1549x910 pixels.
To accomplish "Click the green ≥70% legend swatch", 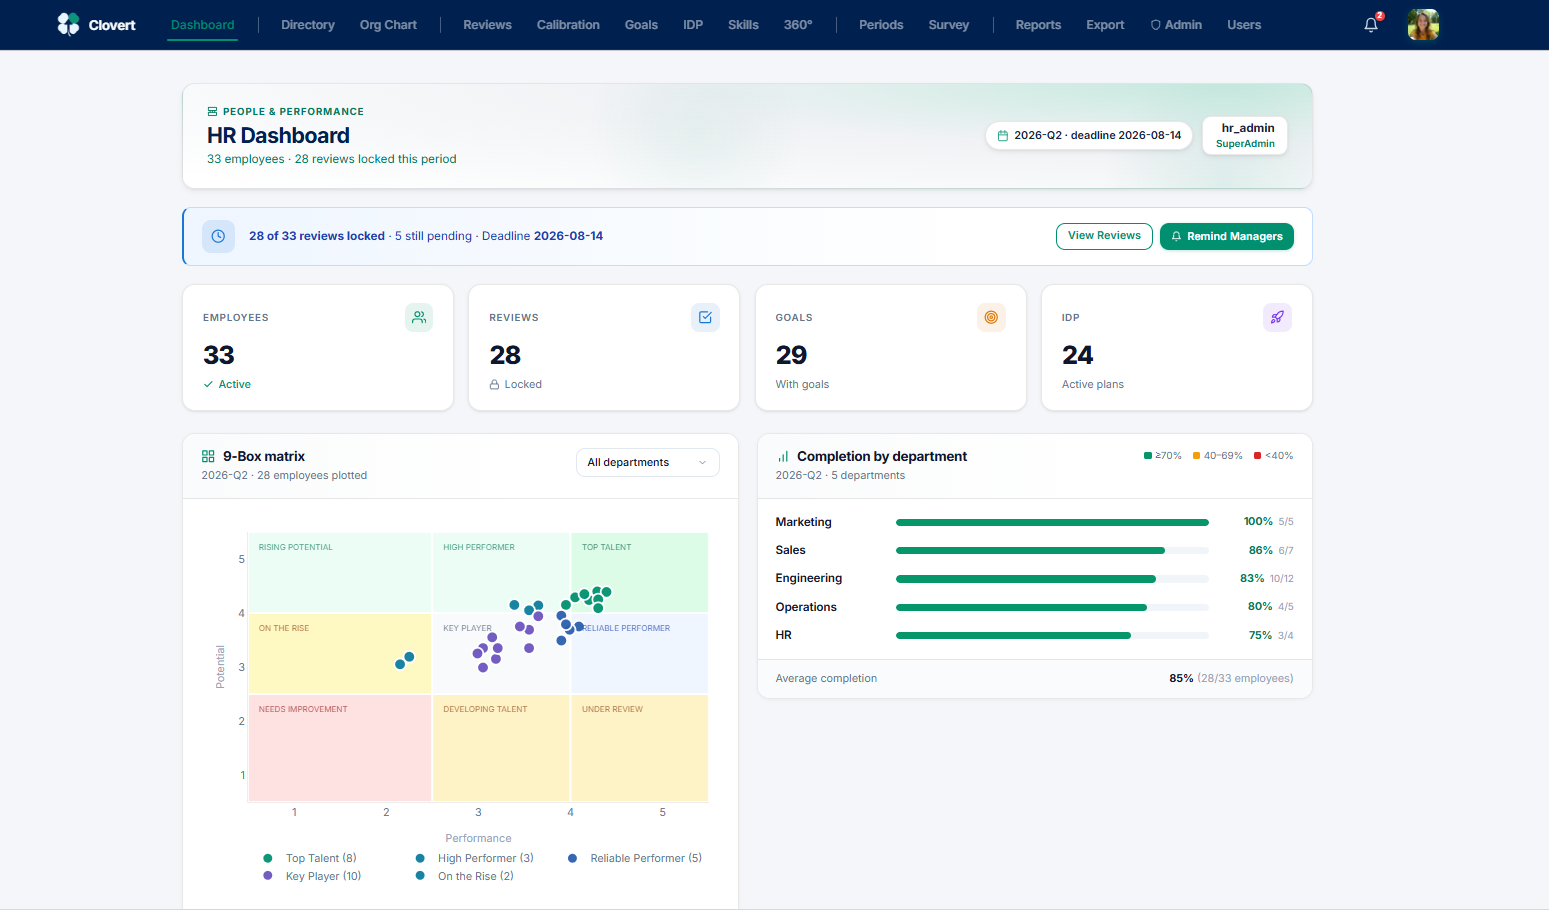I will 1148,456.
